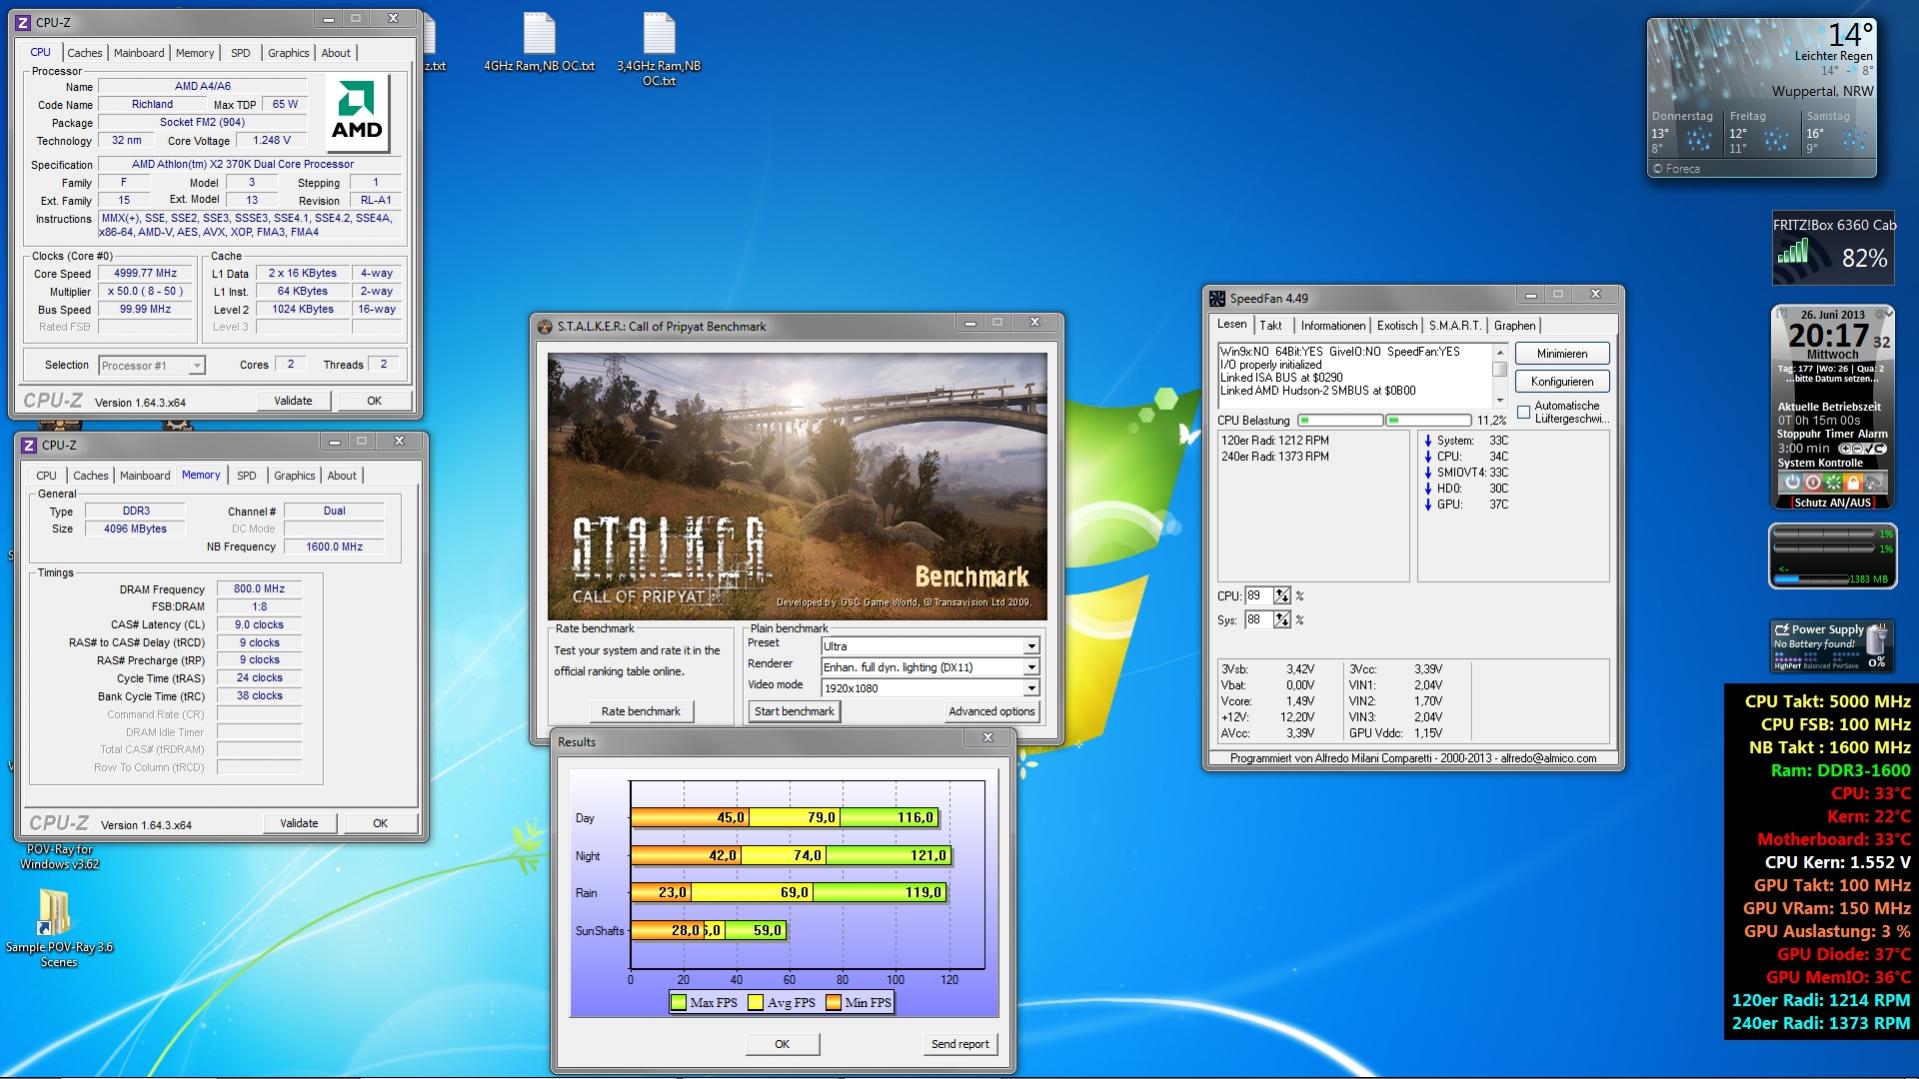The image size is (1919, 1079).
Task: Click the orange lock icon in System Kontrolle
Action: click(1853, 482)
